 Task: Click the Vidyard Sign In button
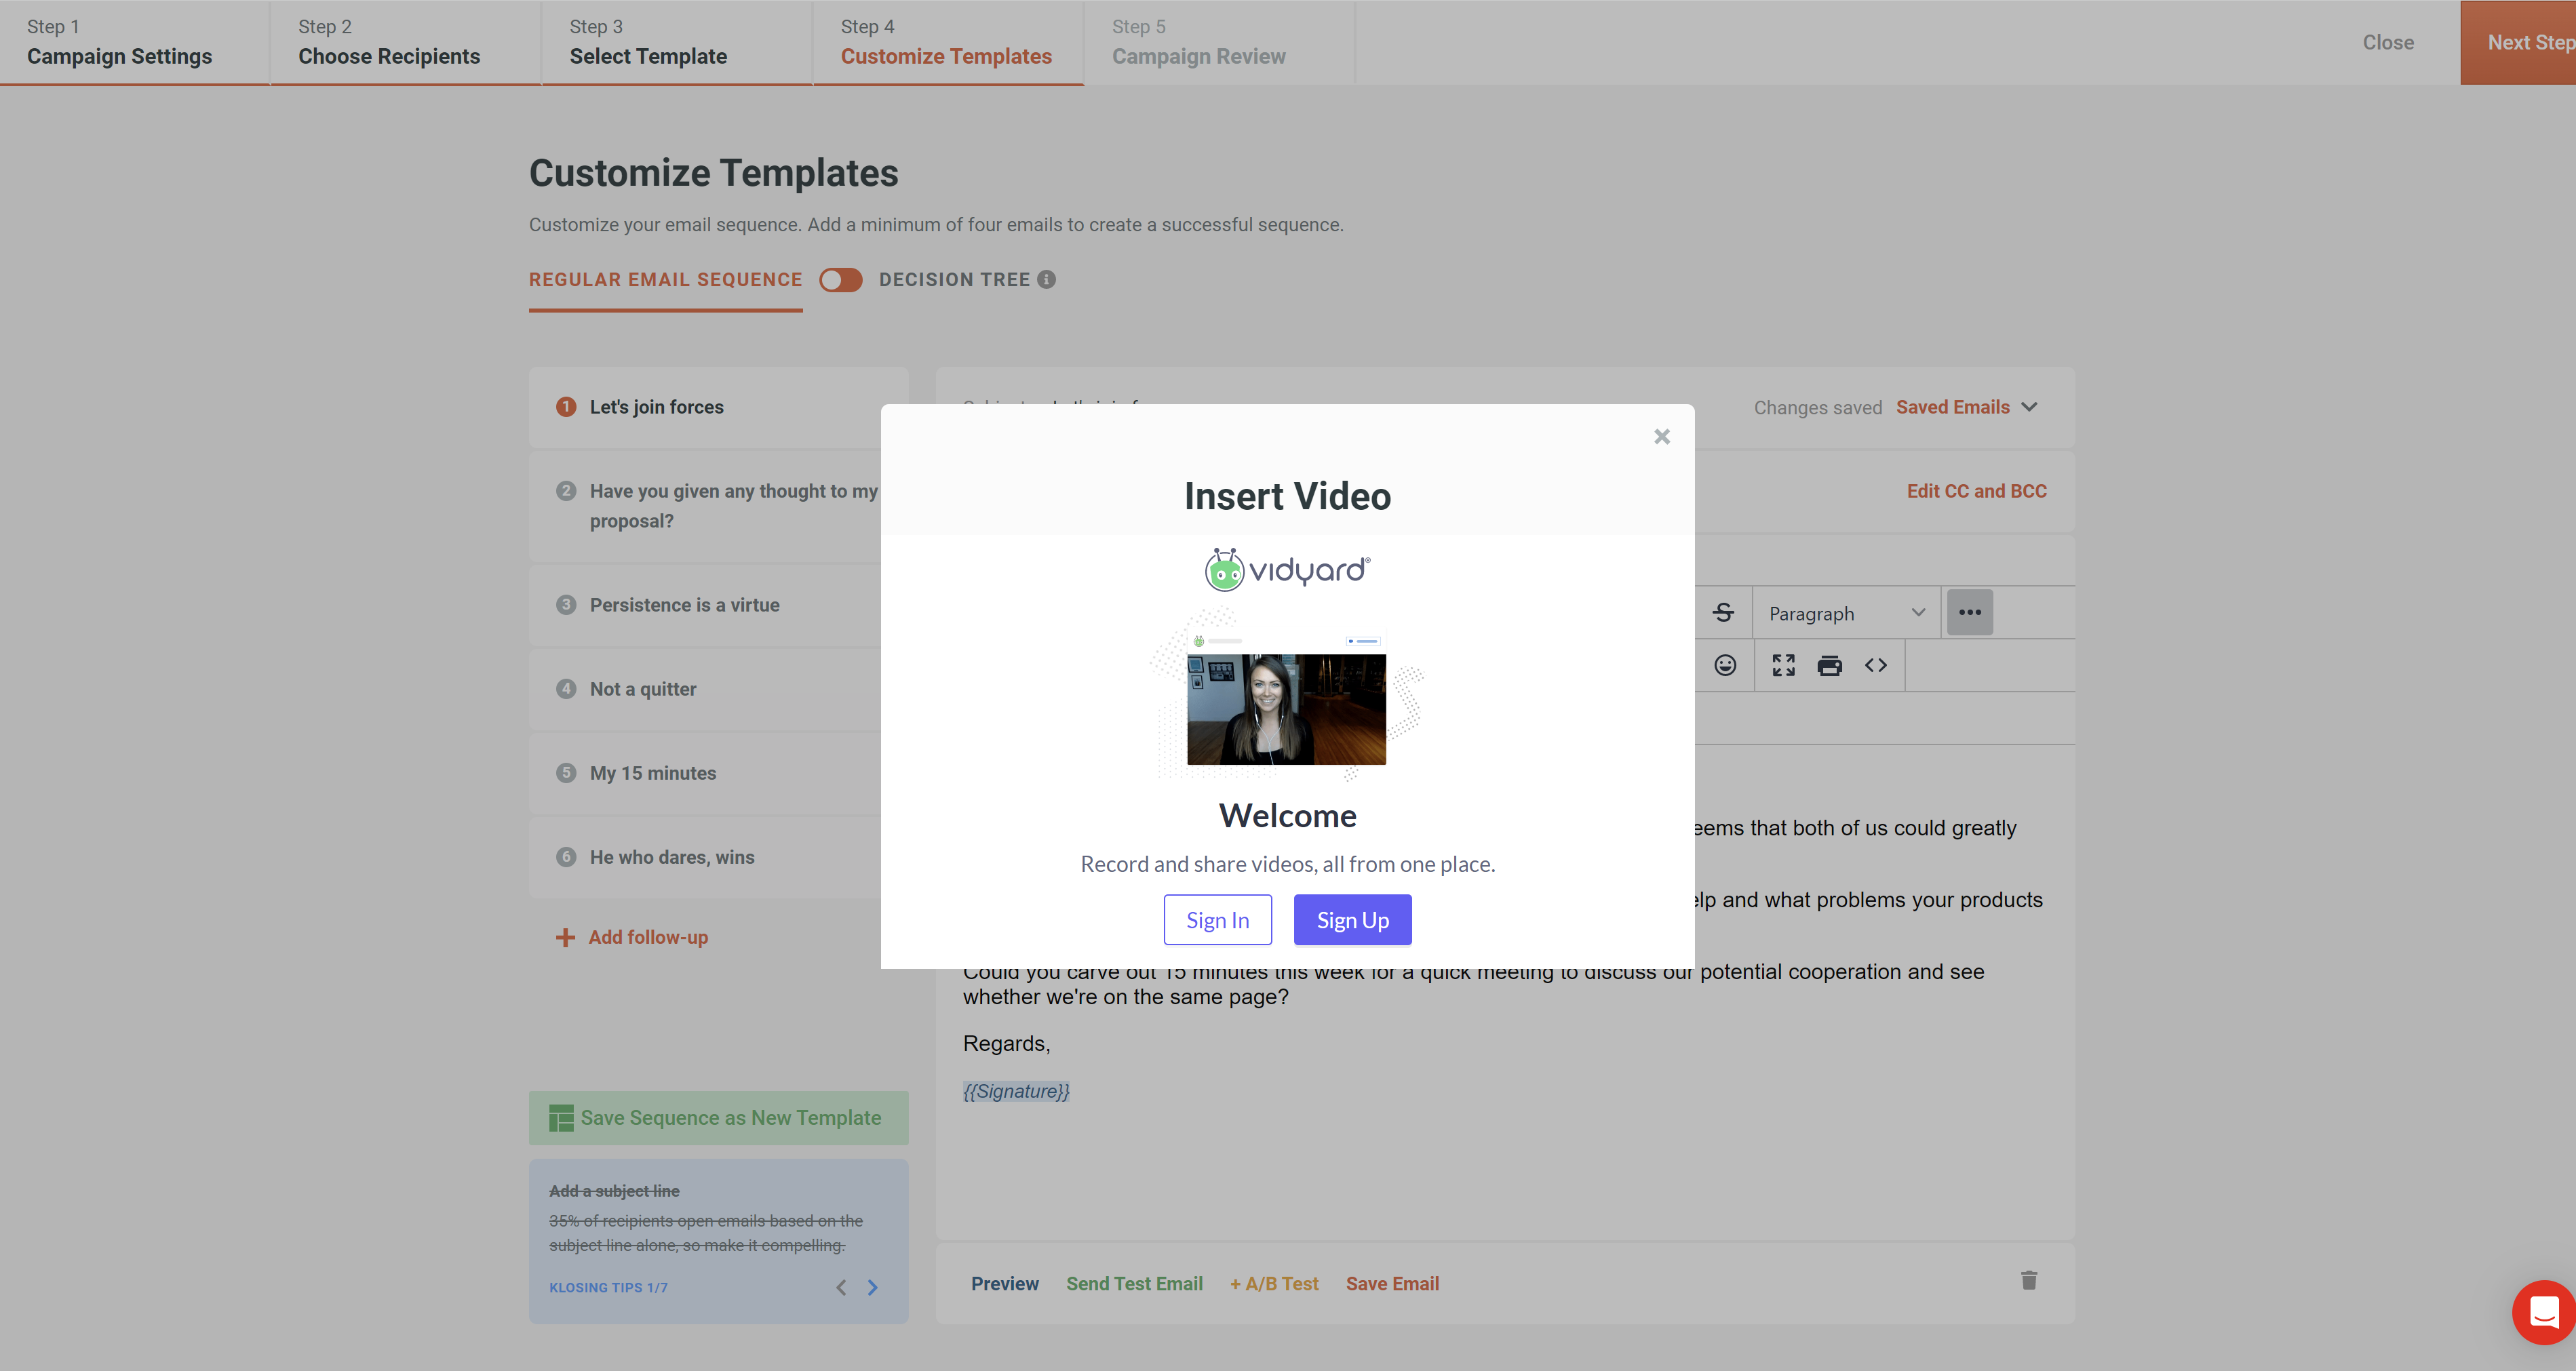pos(1217,919)
